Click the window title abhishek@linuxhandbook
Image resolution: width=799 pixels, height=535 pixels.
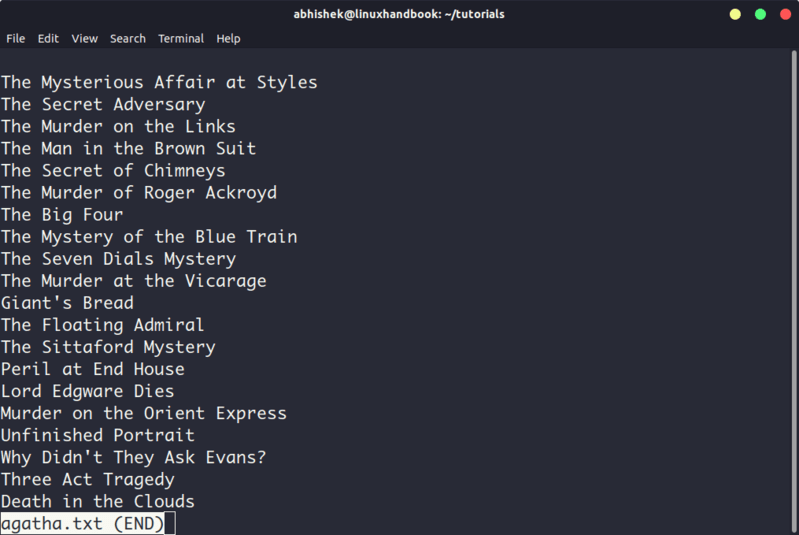399,14
